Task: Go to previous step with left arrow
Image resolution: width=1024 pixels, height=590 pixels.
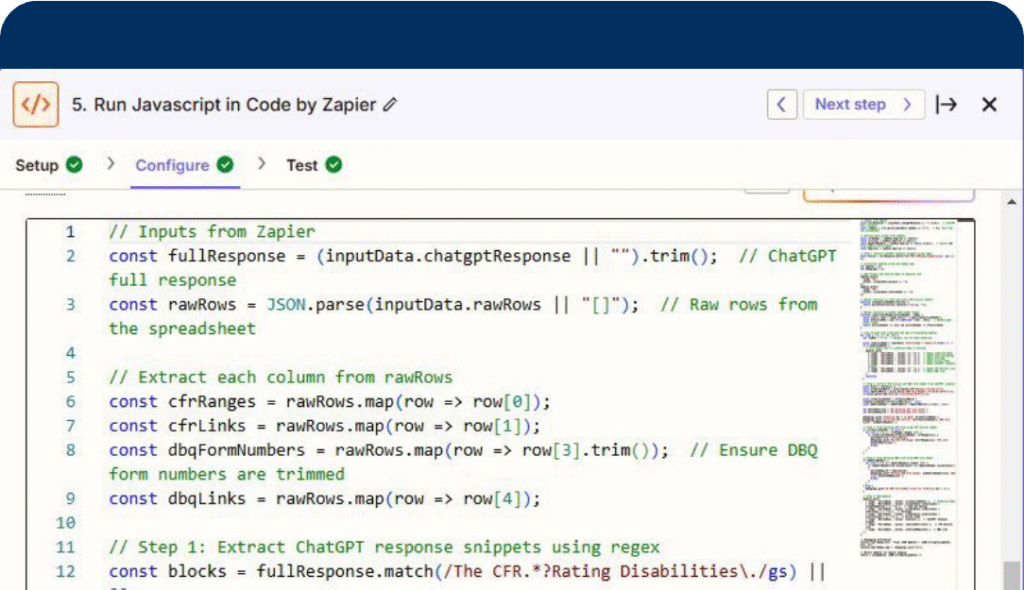Action: click(782, 104)
